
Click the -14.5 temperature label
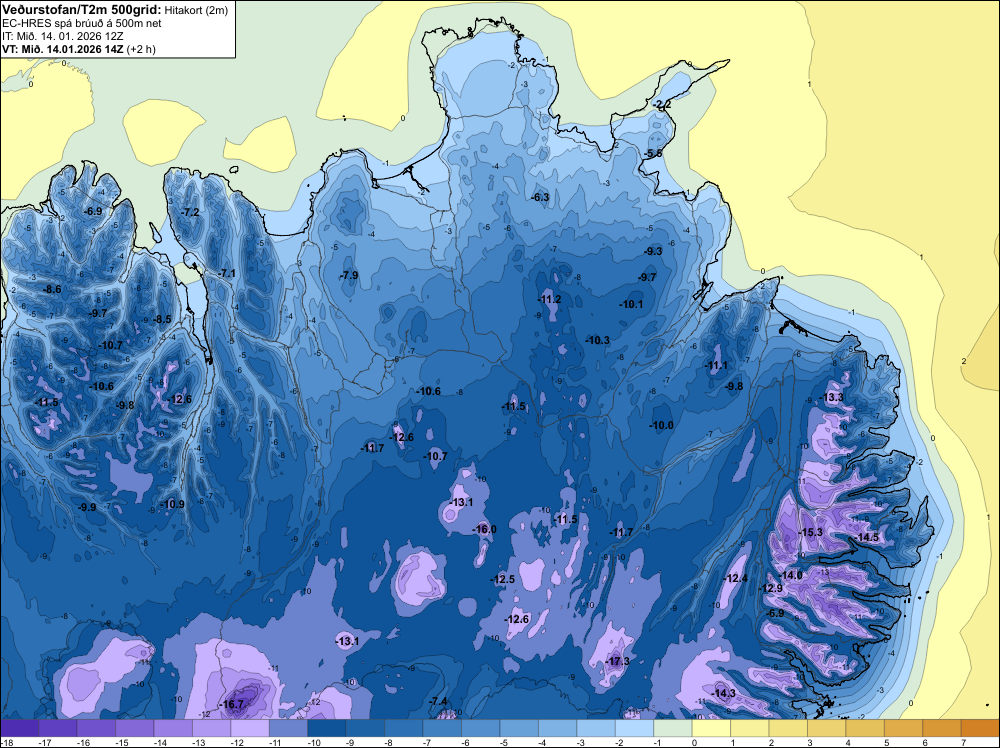pyautogui.click(x=867, y=538)
